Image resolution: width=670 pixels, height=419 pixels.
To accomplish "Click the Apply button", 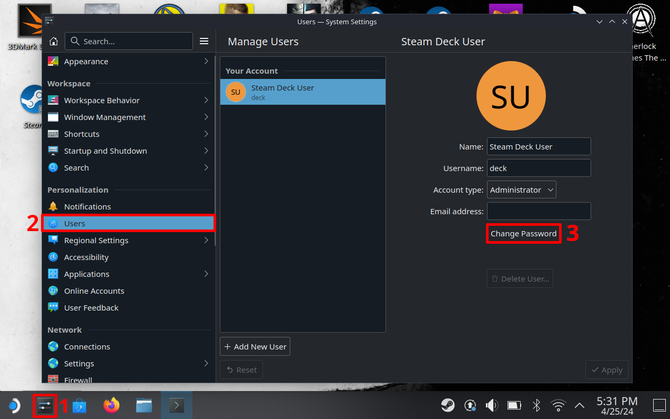I will click(x=607, y=370).
